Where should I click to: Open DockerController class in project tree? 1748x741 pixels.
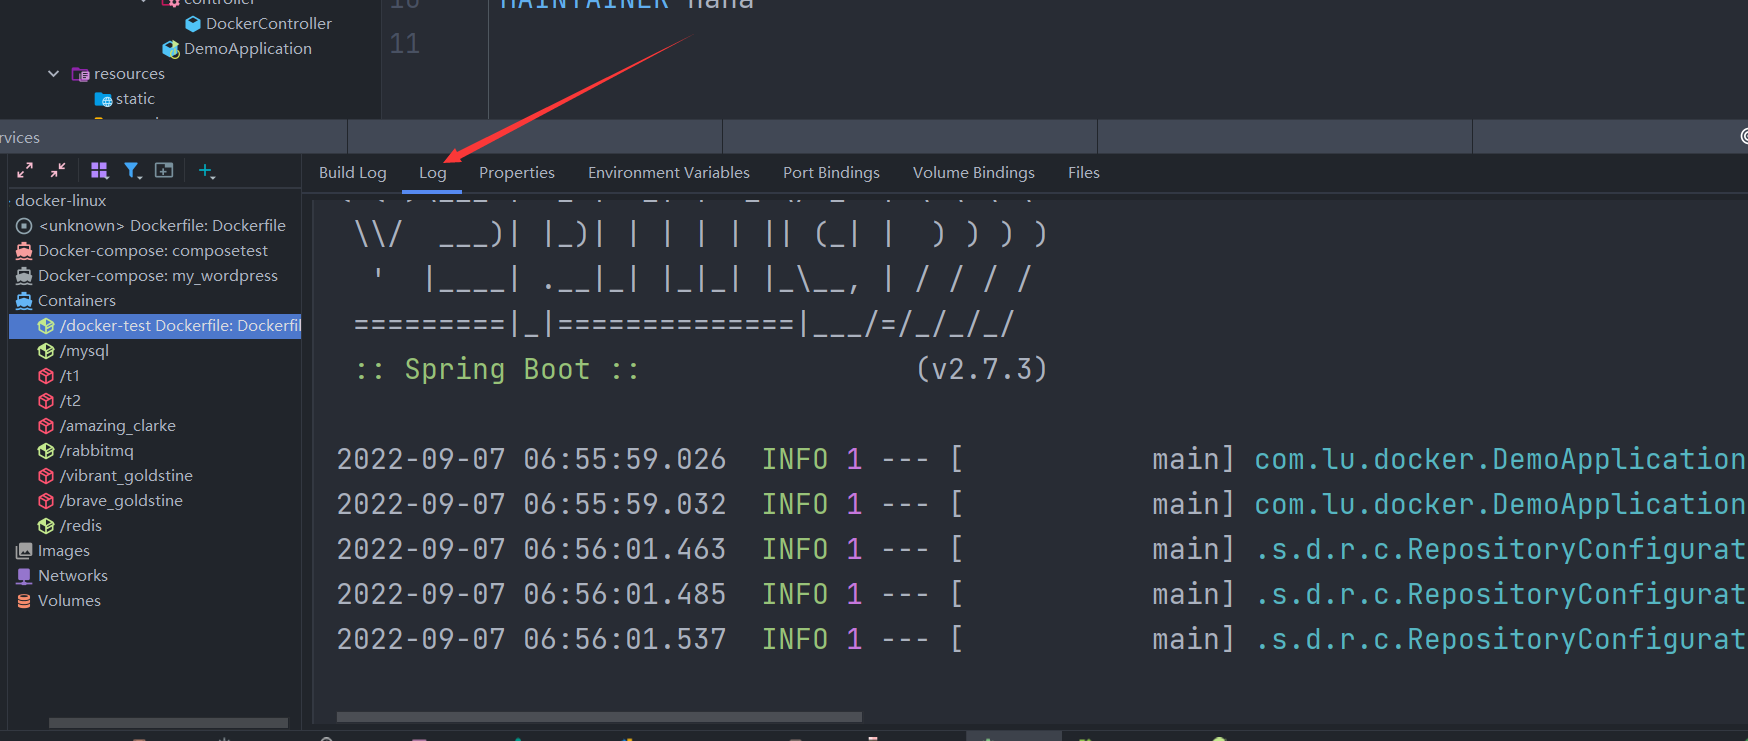tap(268, 24)
